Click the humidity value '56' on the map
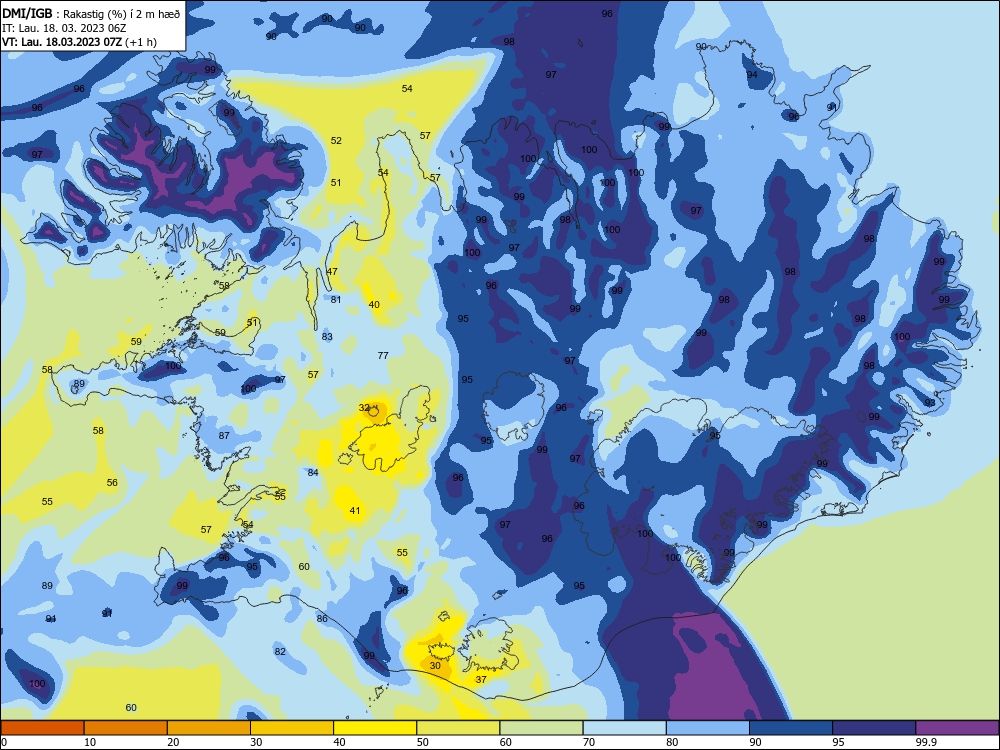This screenshot has width=1000, height=750. point(112,483)
